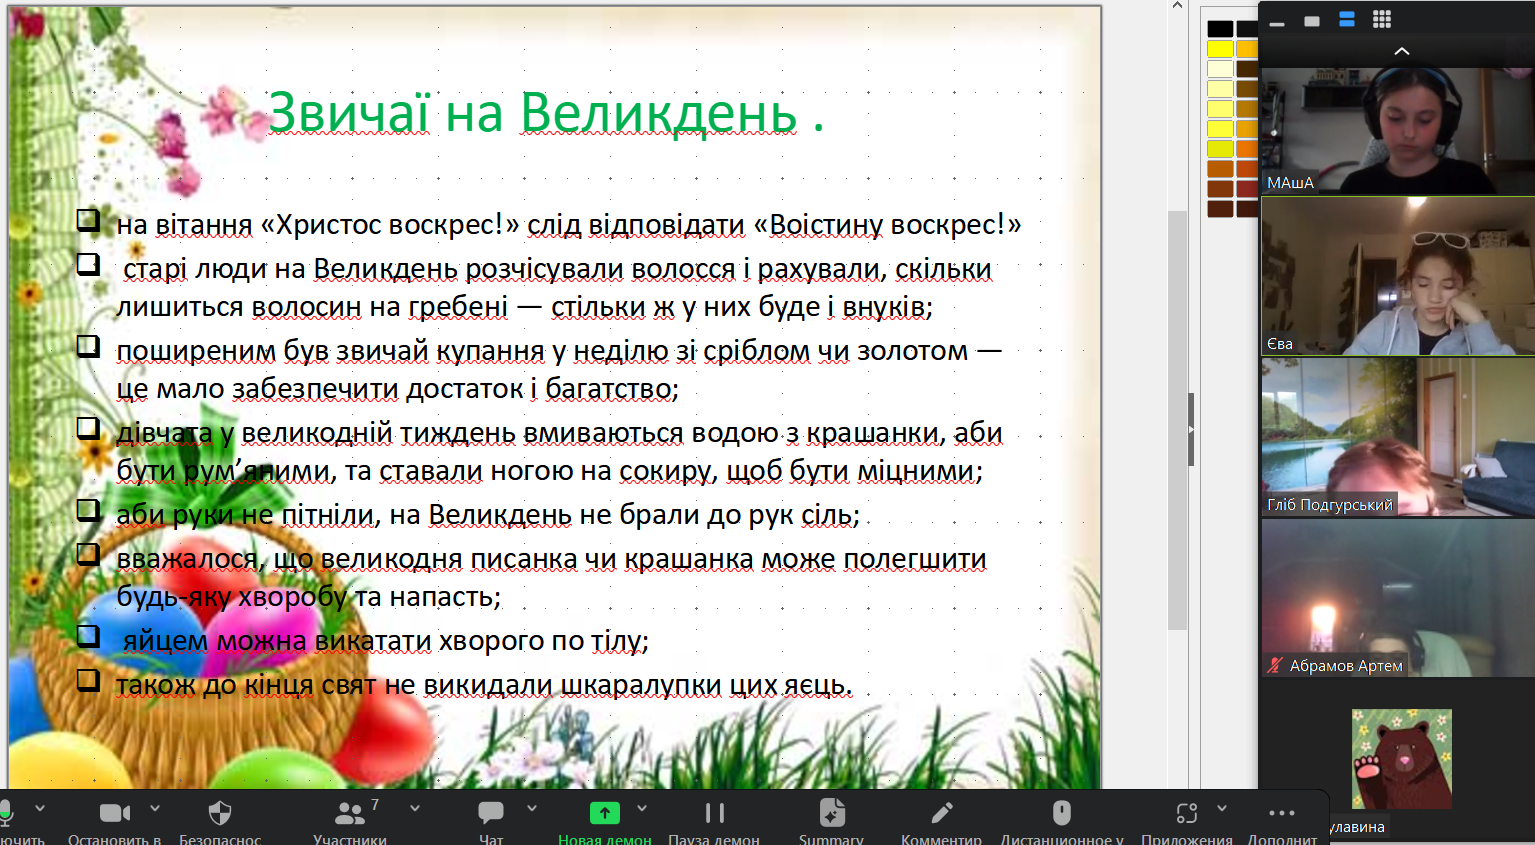Switch to single active speaker thumbnail view
The width and height of the screenshot is (1535, 845).
click(1312, 21)
